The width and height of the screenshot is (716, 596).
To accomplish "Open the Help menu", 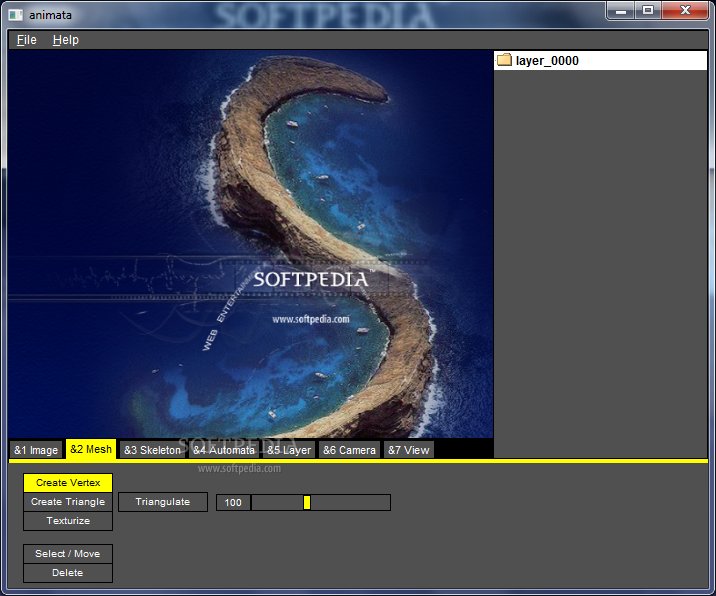I will 66,40.
